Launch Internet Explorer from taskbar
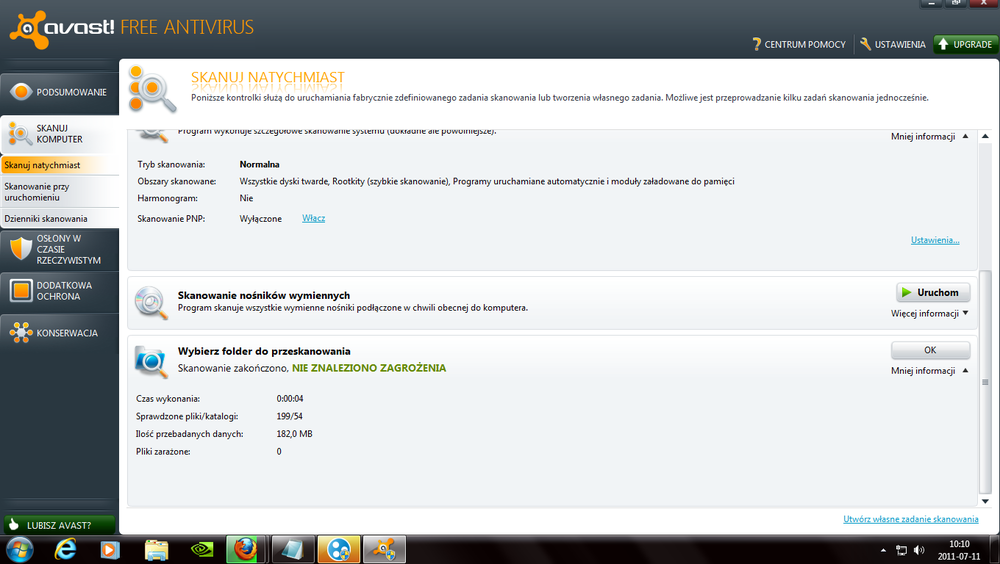This screenshot has height=564, width=1000. (65, 549)
